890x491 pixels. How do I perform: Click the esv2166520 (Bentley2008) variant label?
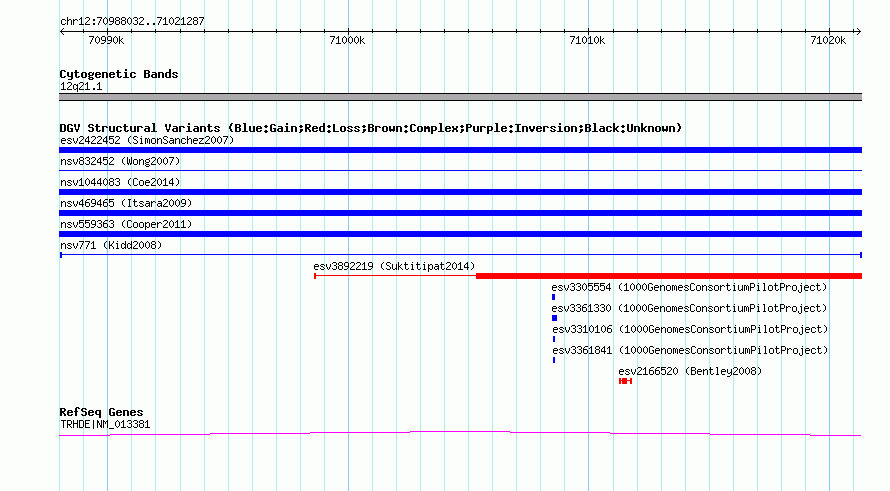click(x=690, y=371)
